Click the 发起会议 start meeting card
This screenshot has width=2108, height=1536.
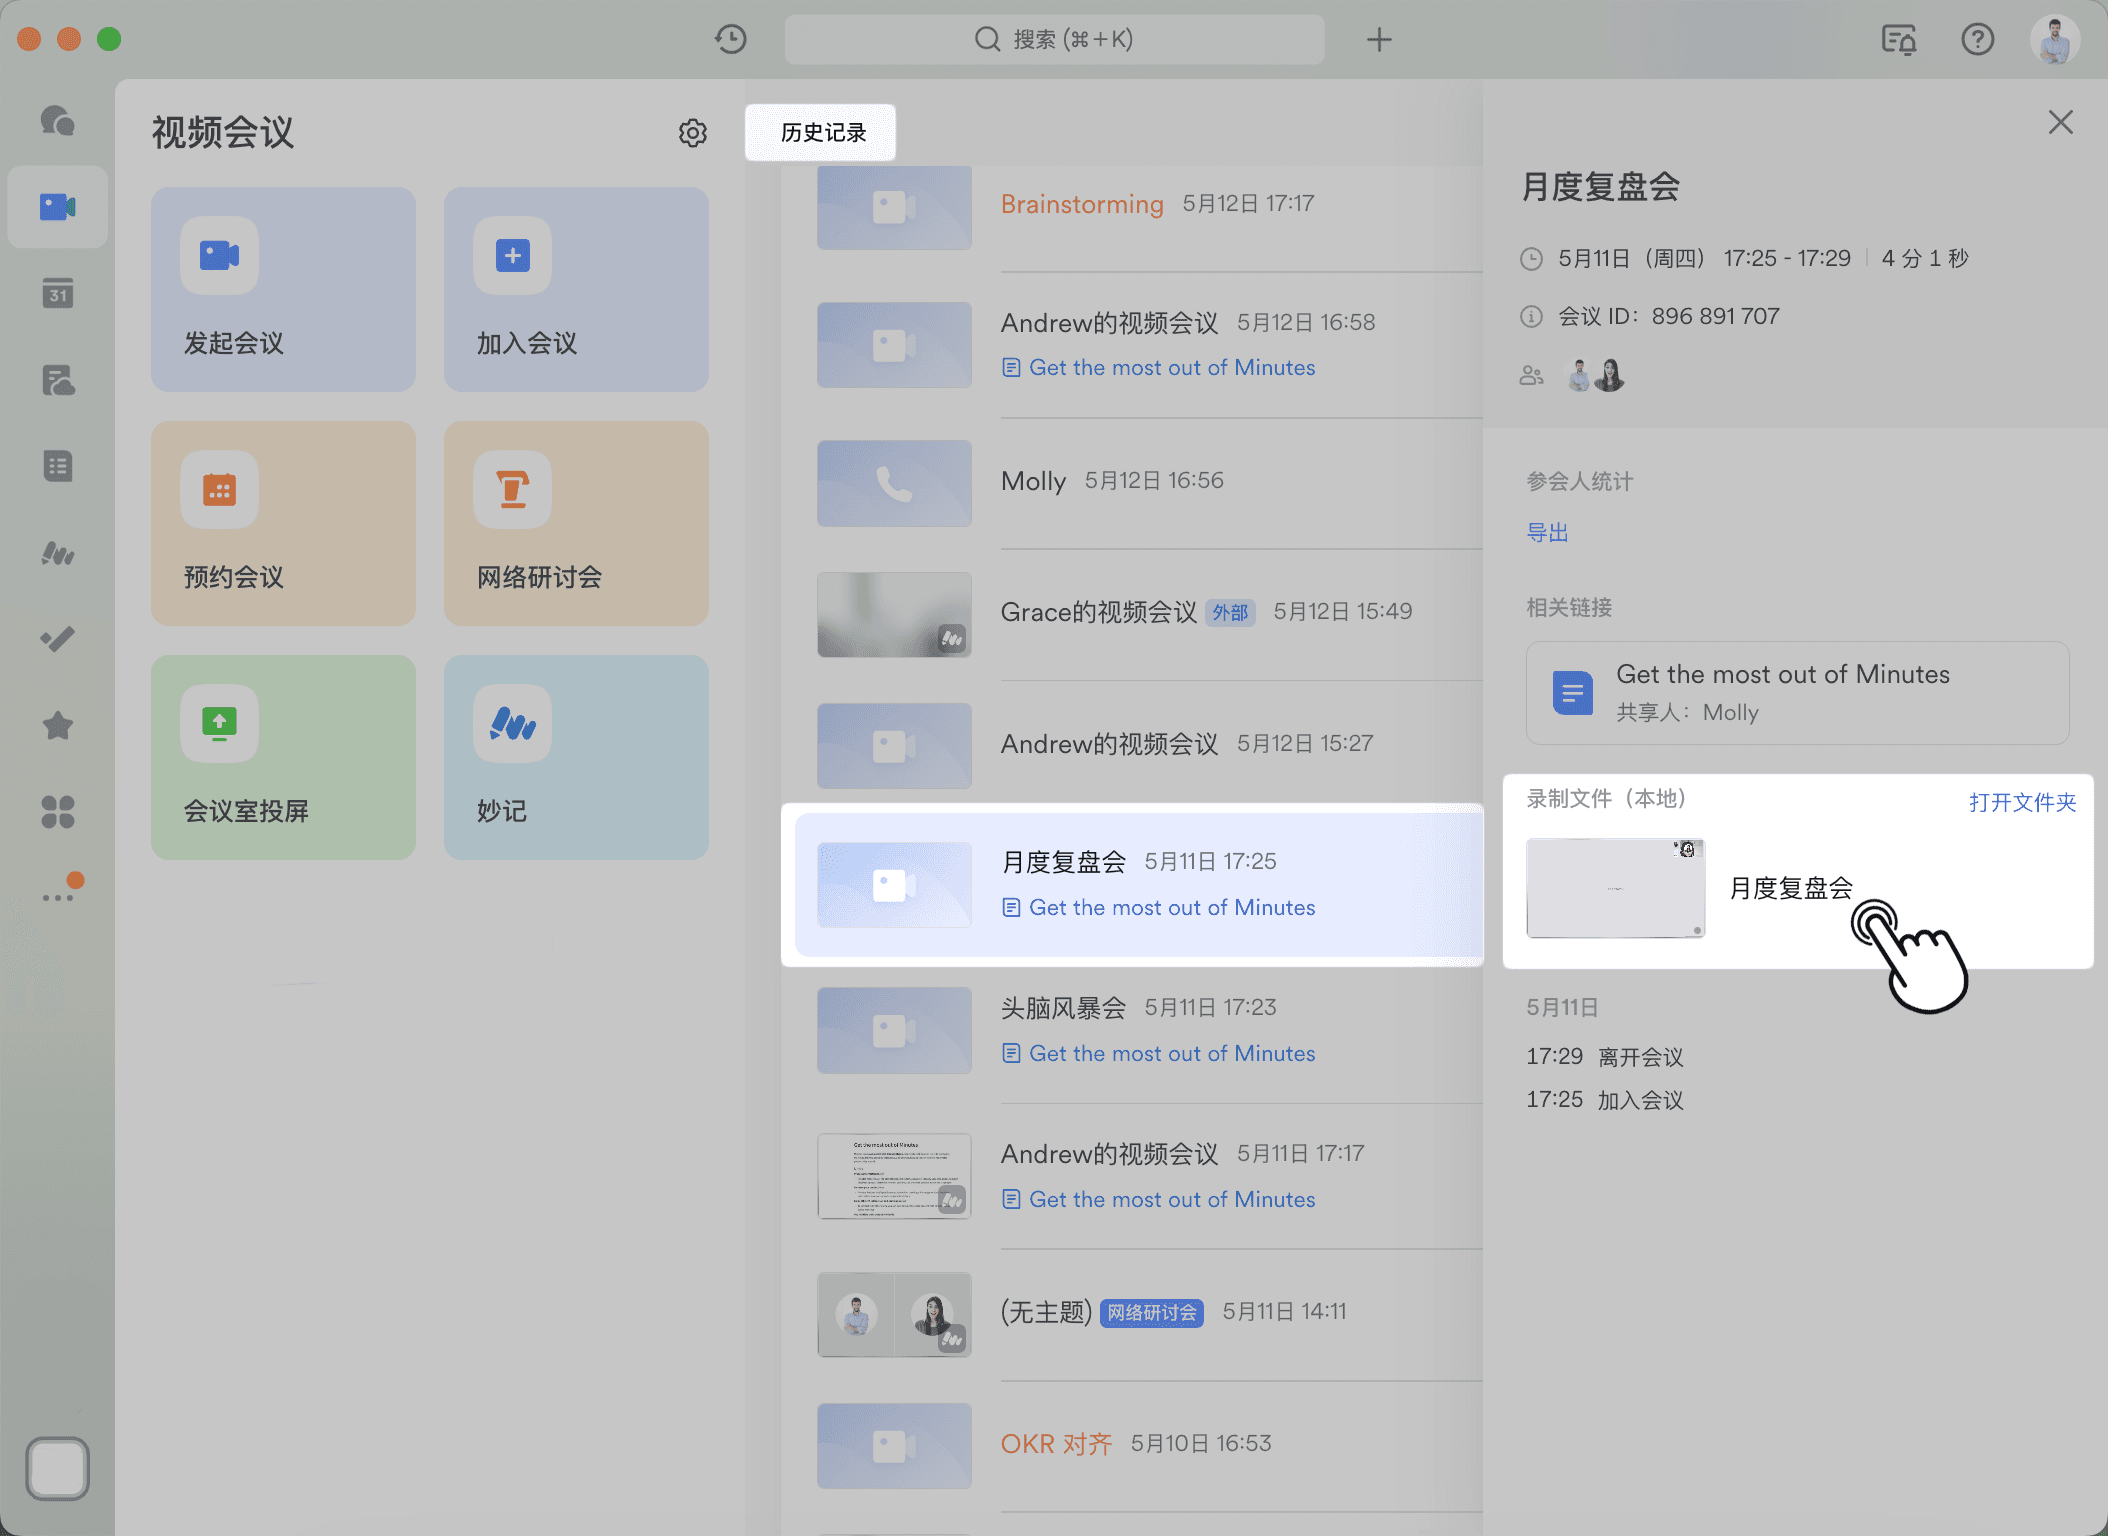[x=283, y=289]
